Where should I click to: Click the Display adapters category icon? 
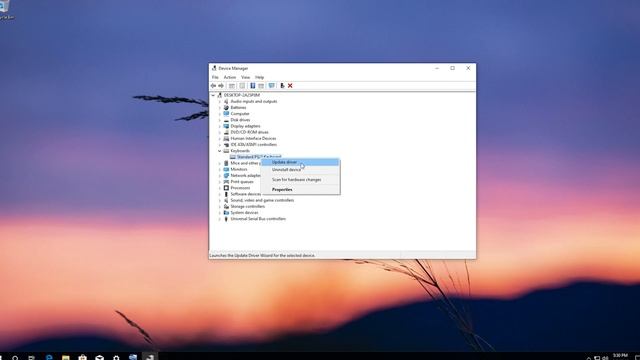[226, 126]
